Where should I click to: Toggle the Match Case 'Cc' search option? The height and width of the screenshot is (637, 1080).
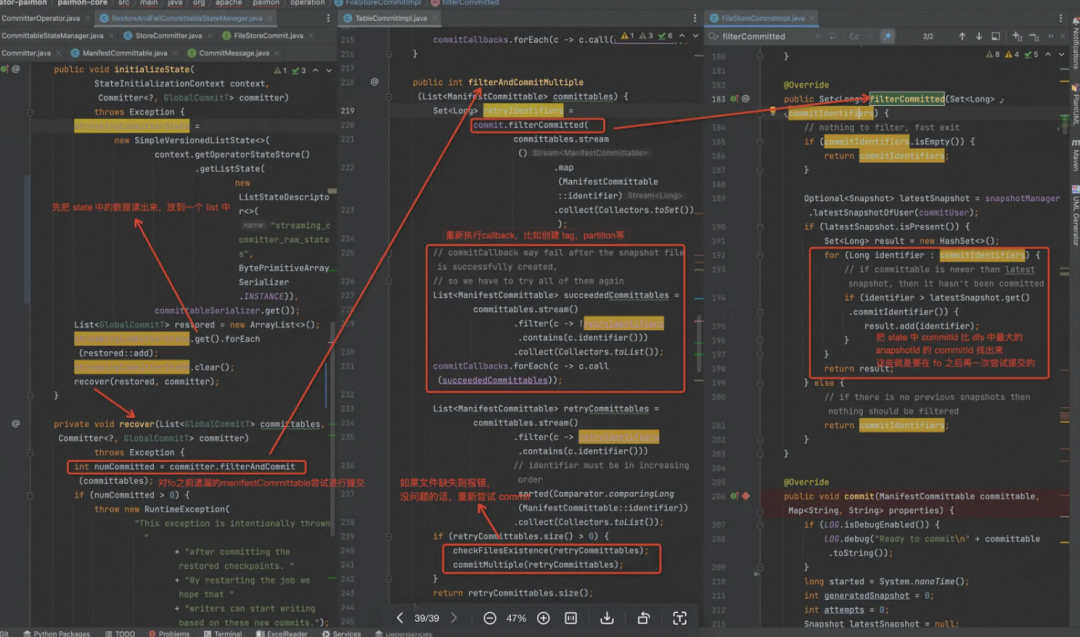[x=854, y=36]
